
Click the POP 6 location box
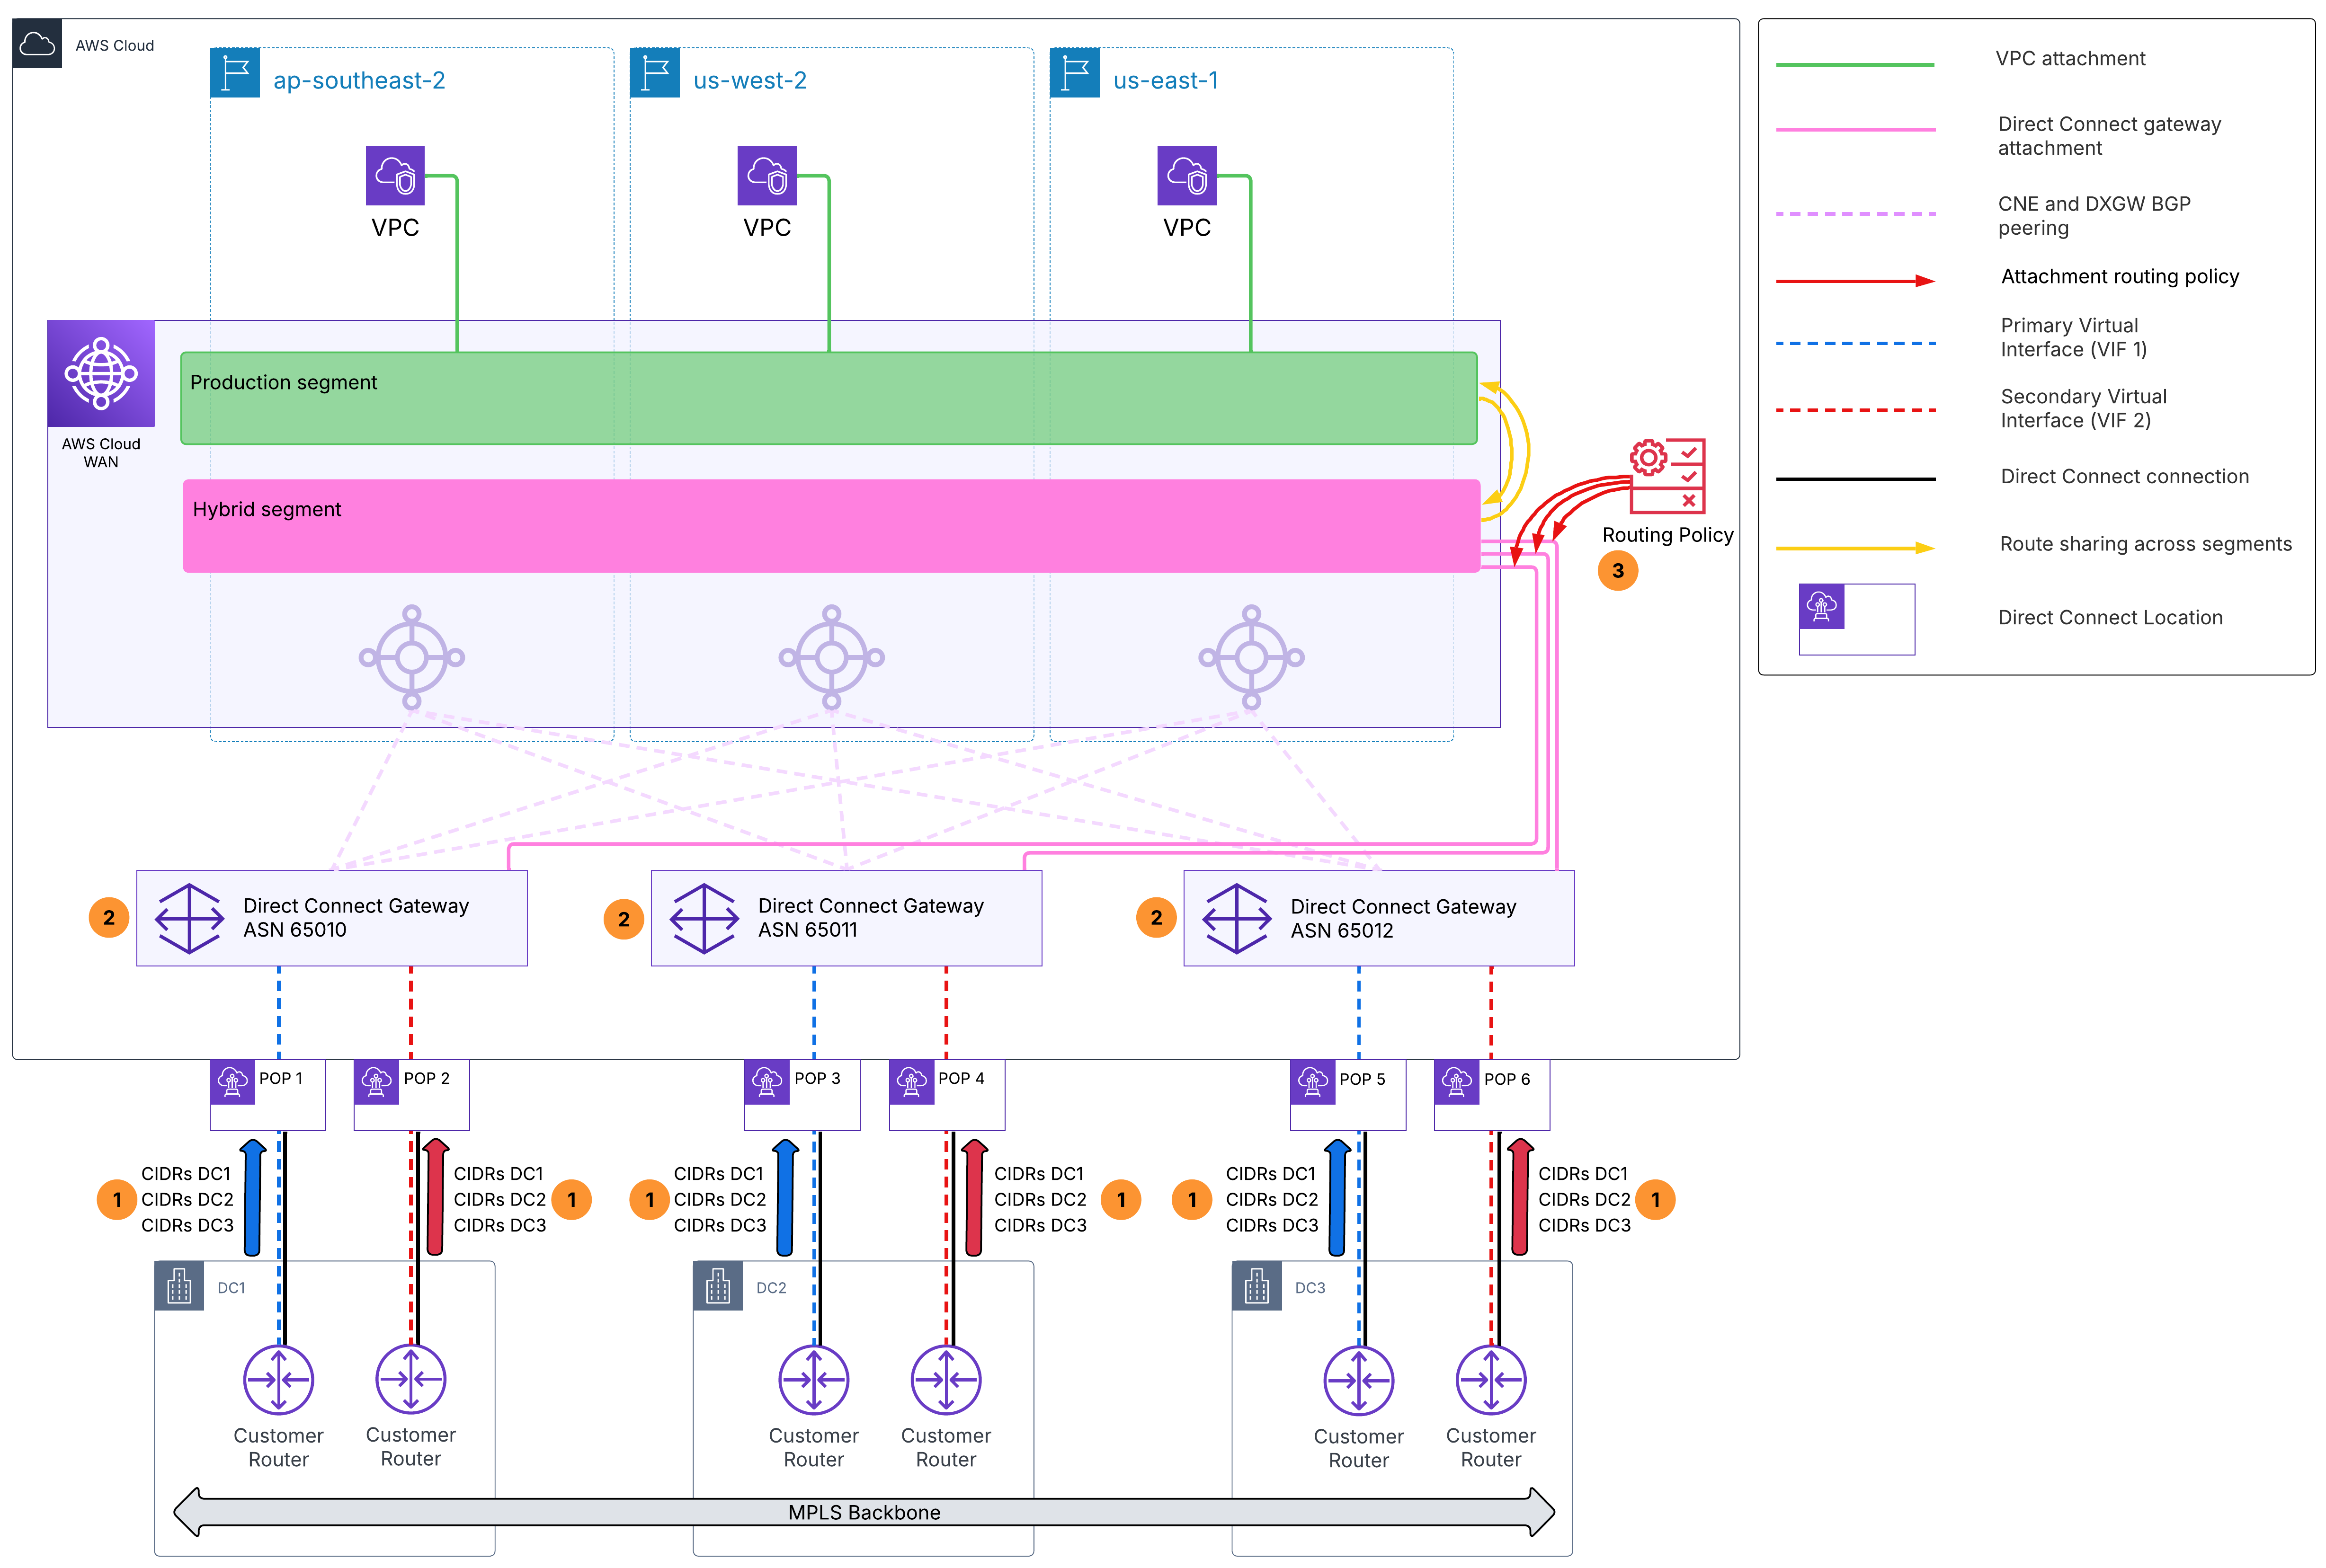[1492, 1095]
